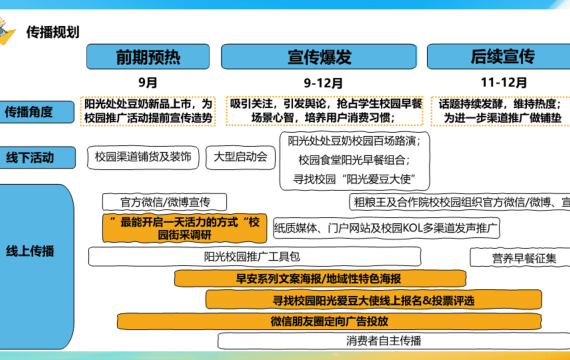Click the 纸质媒体、门户网站 KOL box
The width and height of the screenshot is (570, 360).
pos(386,228)
